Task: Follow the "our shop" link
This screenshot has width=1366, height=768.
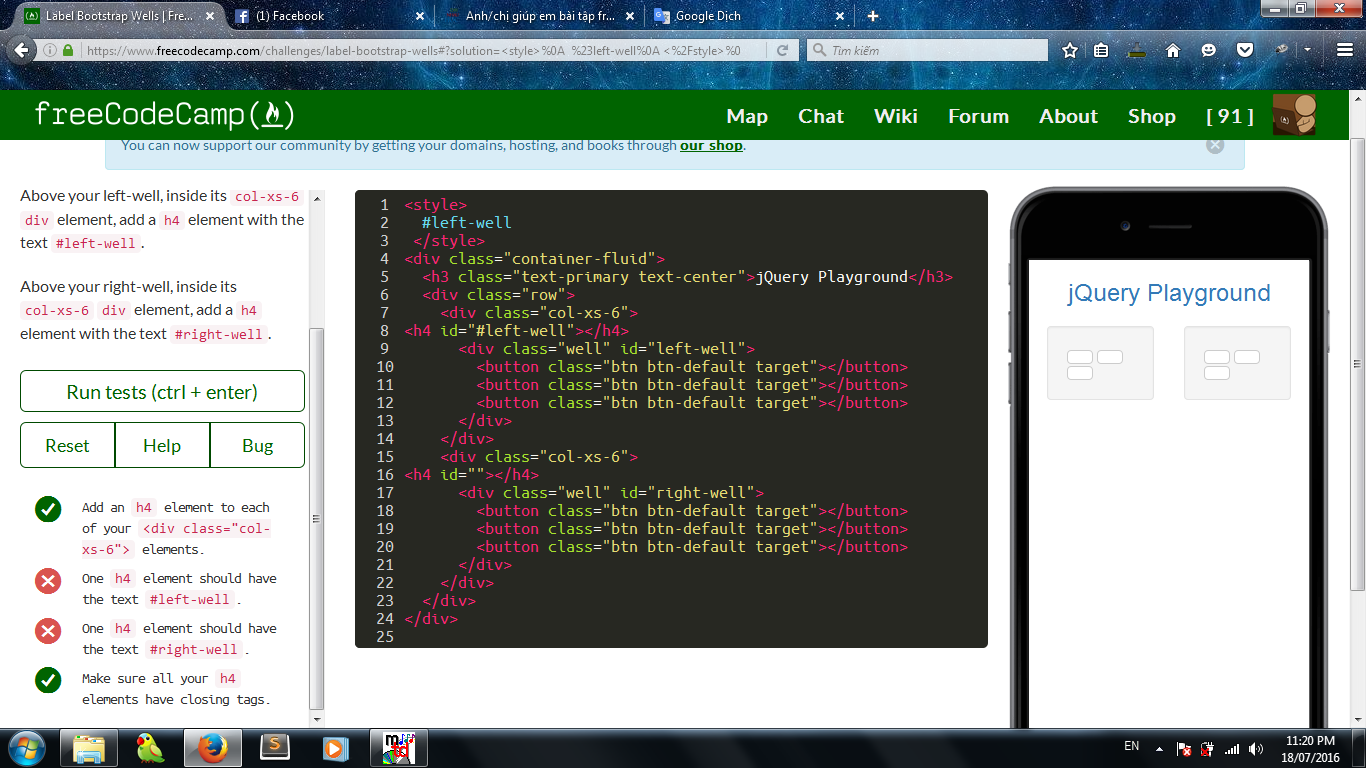Action: point(711,145)
